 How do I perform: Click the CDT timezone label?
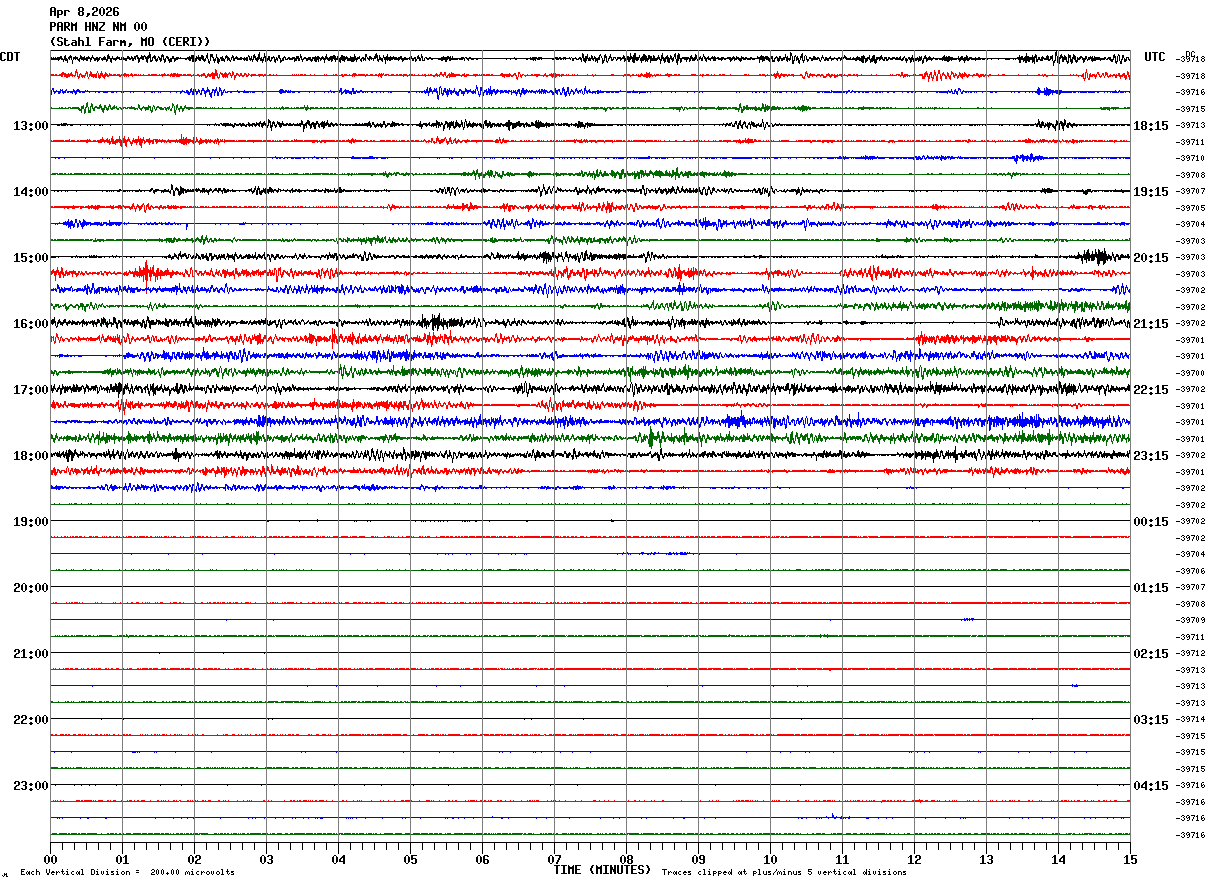pyautogui.click(x=10, y=57)
